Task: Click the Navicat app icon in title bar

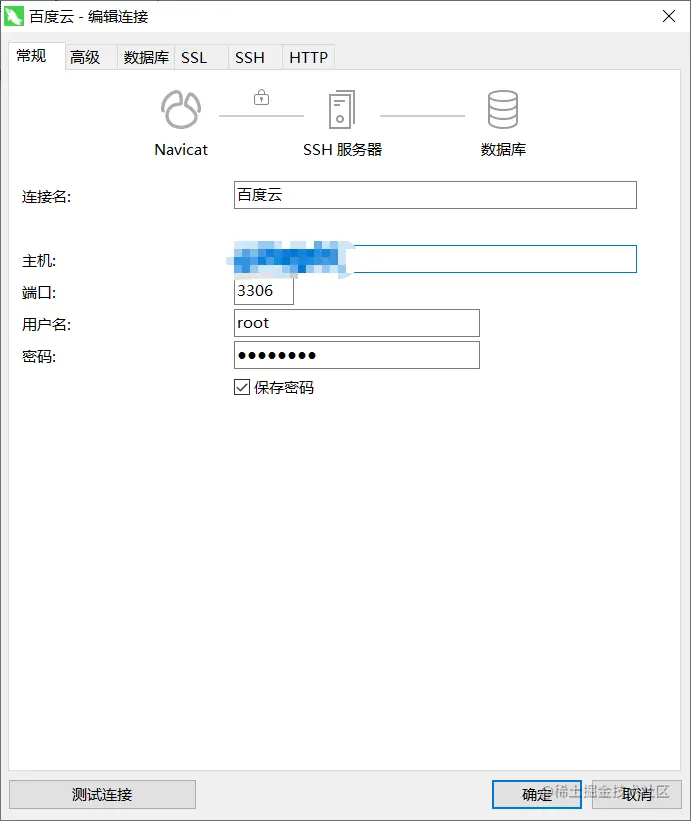Action: pyautogui.click(x=14, y=16)
